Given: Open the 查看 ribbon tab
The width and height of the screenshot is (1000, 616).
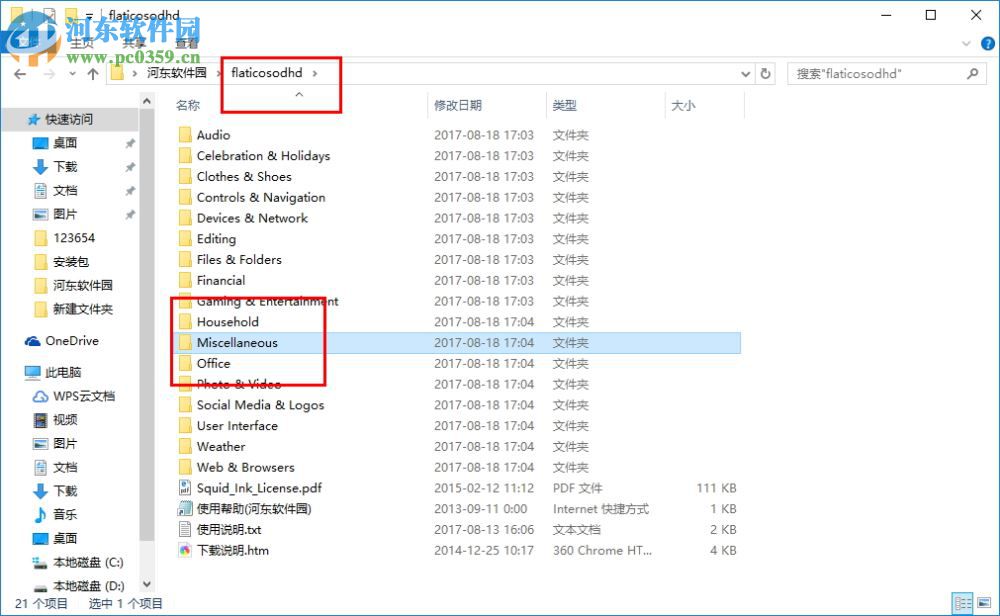Looking at the screenshot, I should (187, 43).
